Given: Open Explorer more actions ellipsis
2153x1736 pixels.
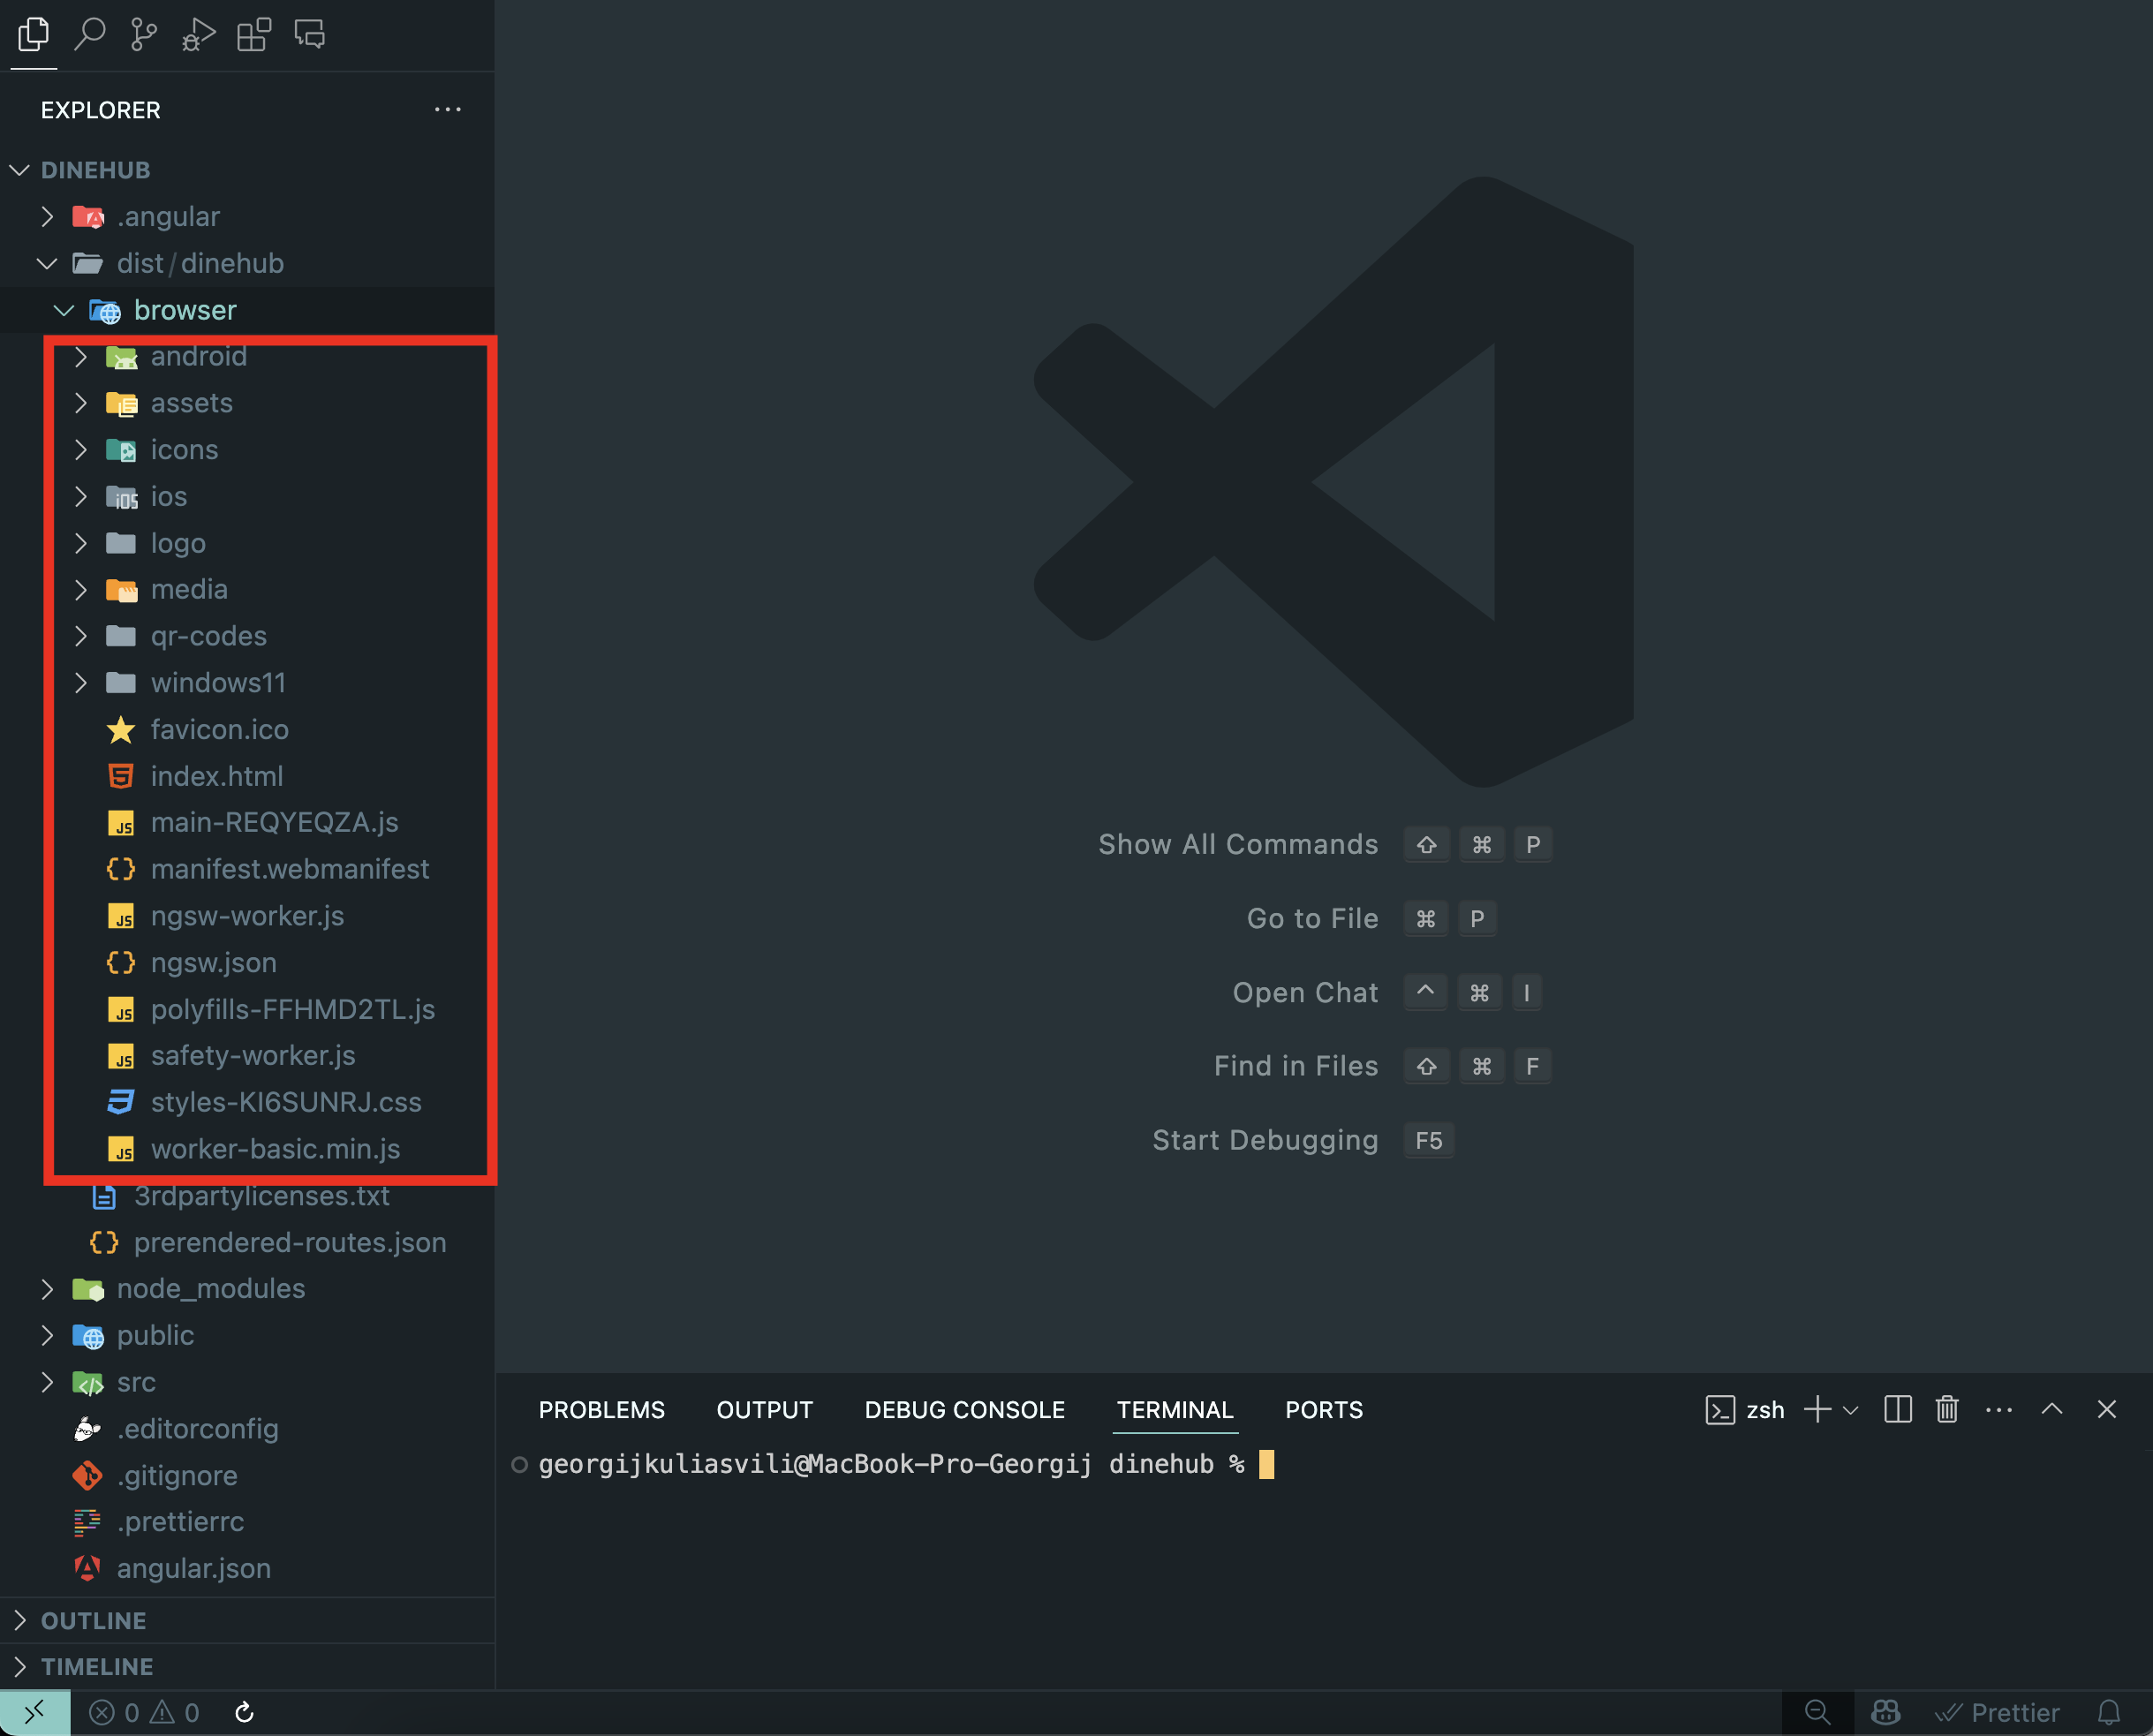Looking at the screenshot, I should click(447, 109).
